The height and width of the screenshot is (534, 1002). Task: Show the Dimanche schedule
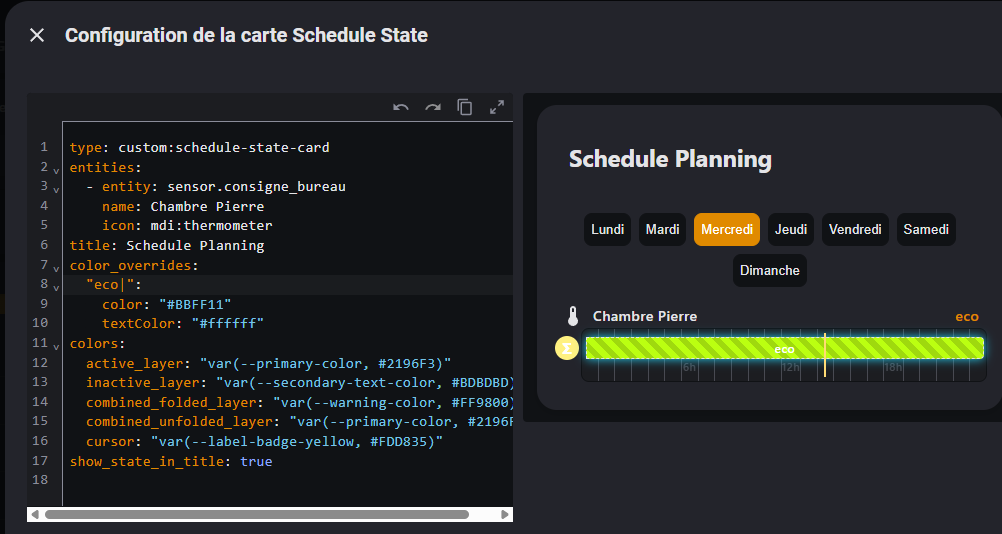pos(769,270)
